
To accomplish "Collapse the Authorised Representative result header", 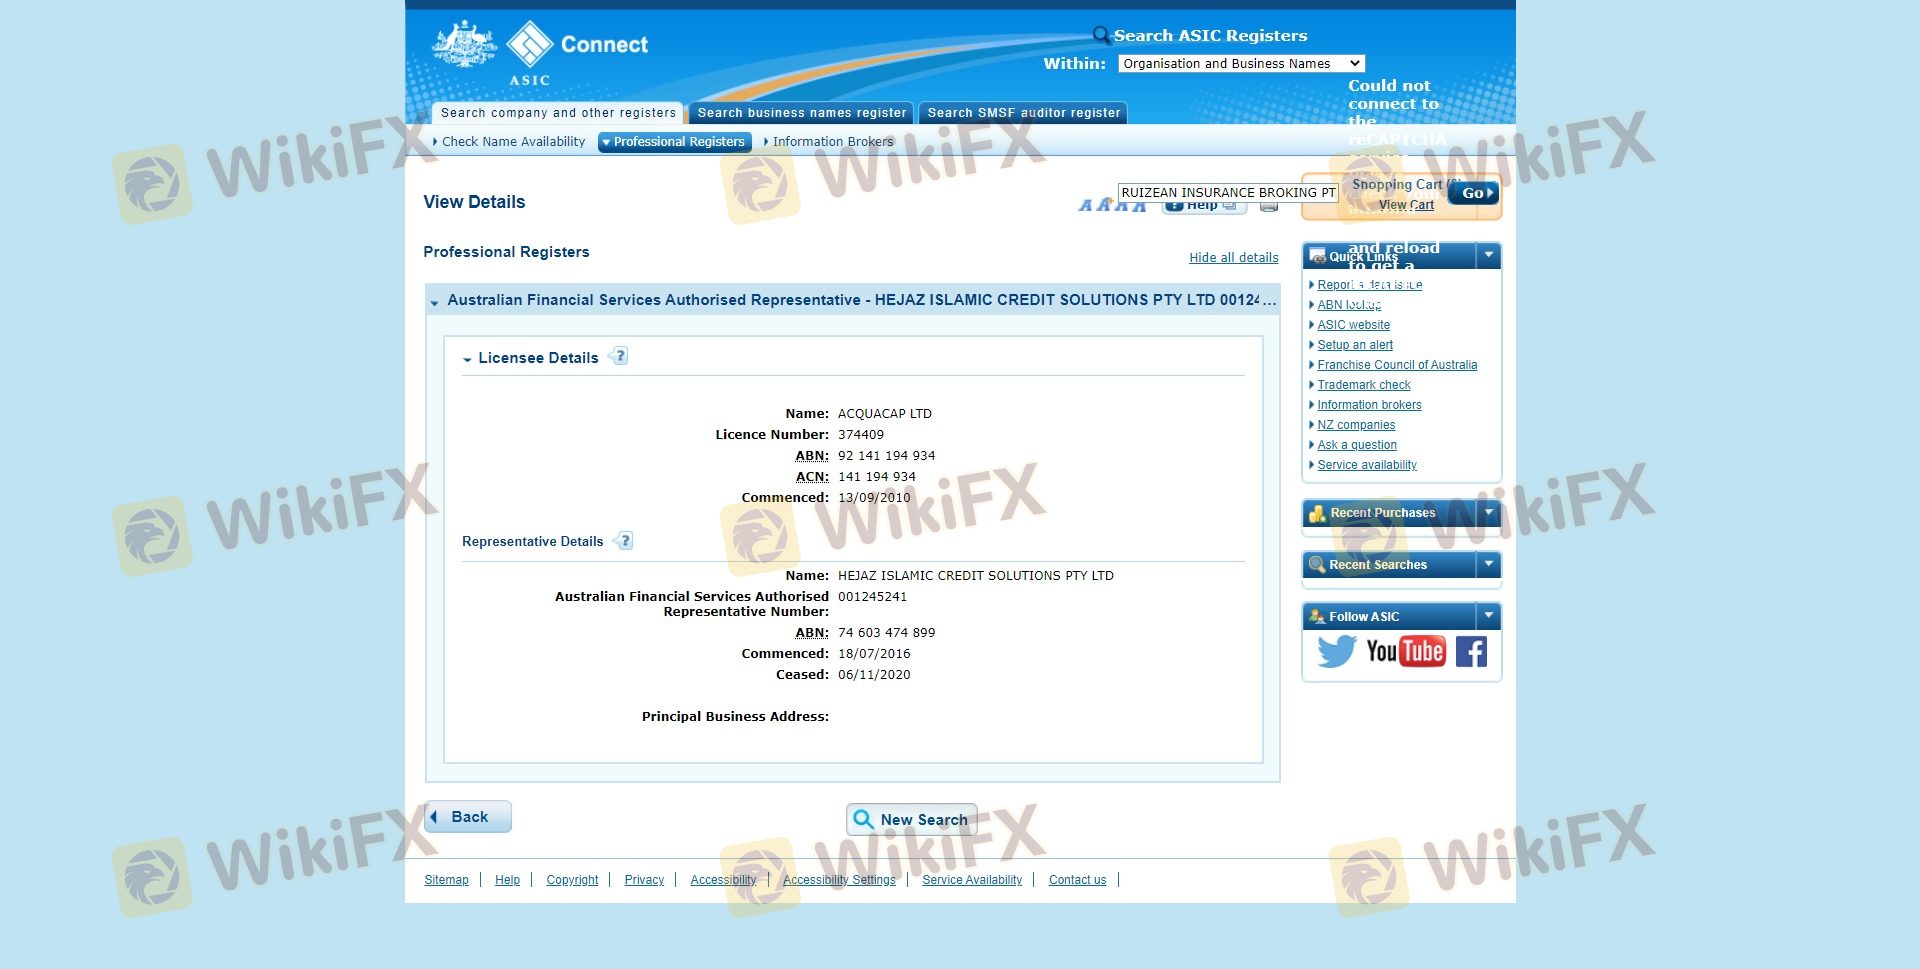I will [x=434, y=302].
